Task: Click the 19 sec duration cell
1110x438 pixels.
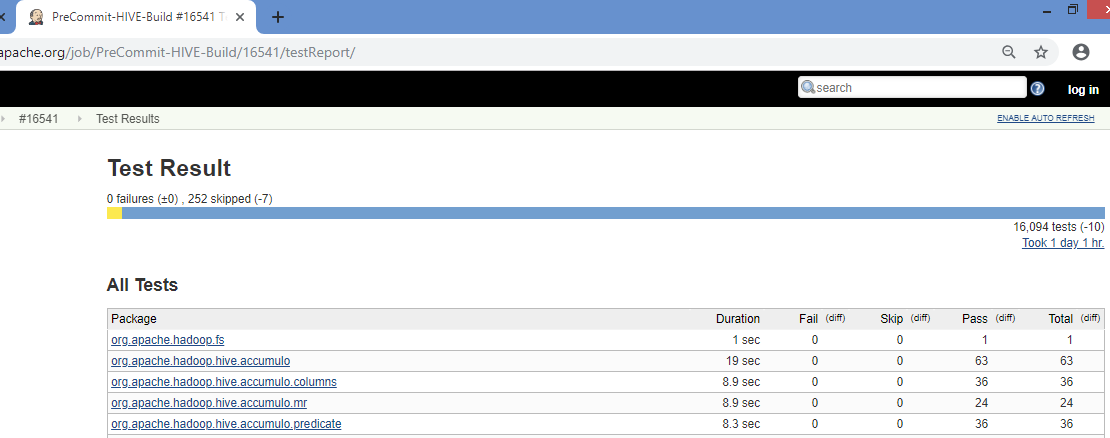Action: coord(743,361)
